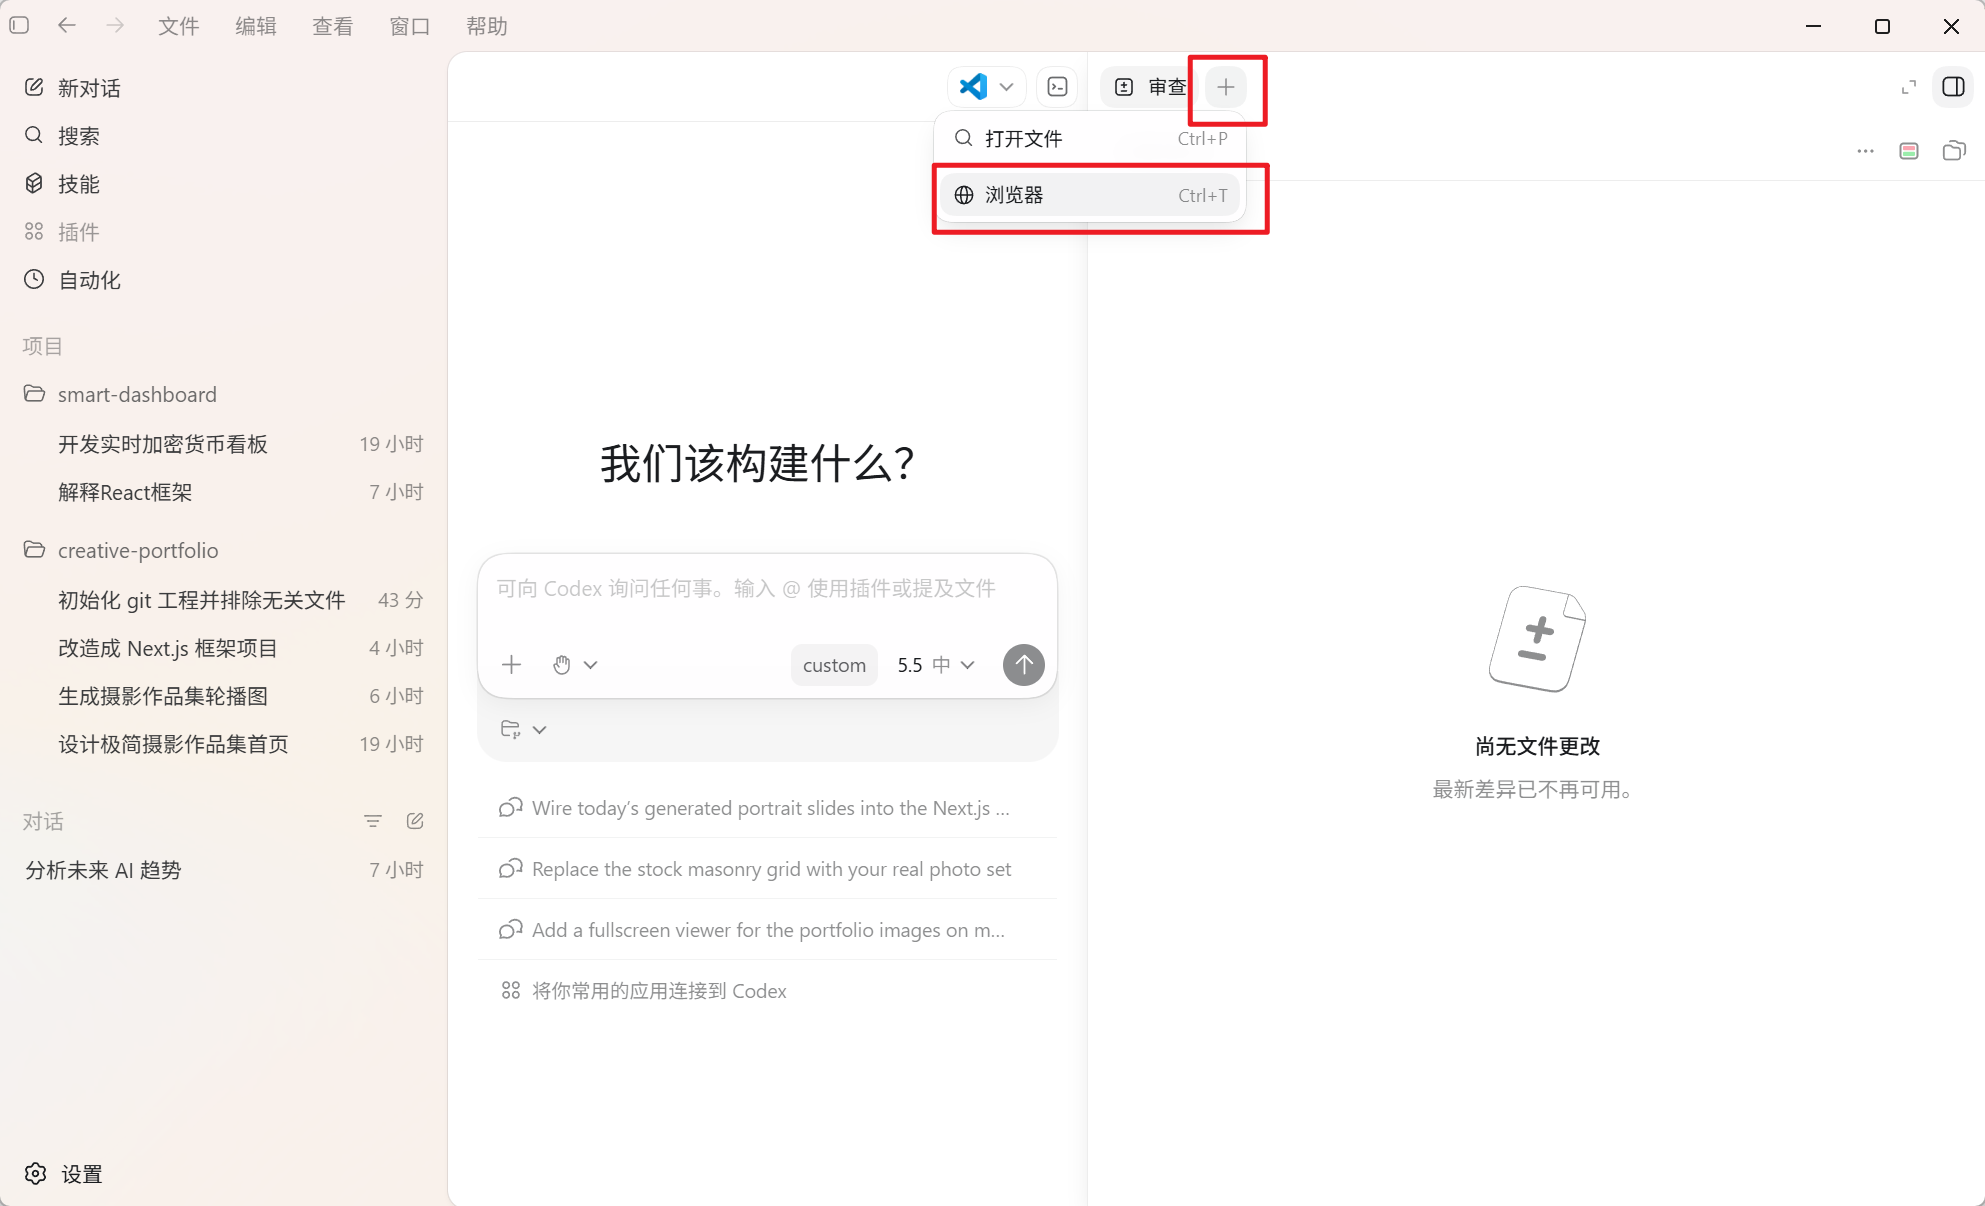Open the 文件 menu

coord(179,26)
